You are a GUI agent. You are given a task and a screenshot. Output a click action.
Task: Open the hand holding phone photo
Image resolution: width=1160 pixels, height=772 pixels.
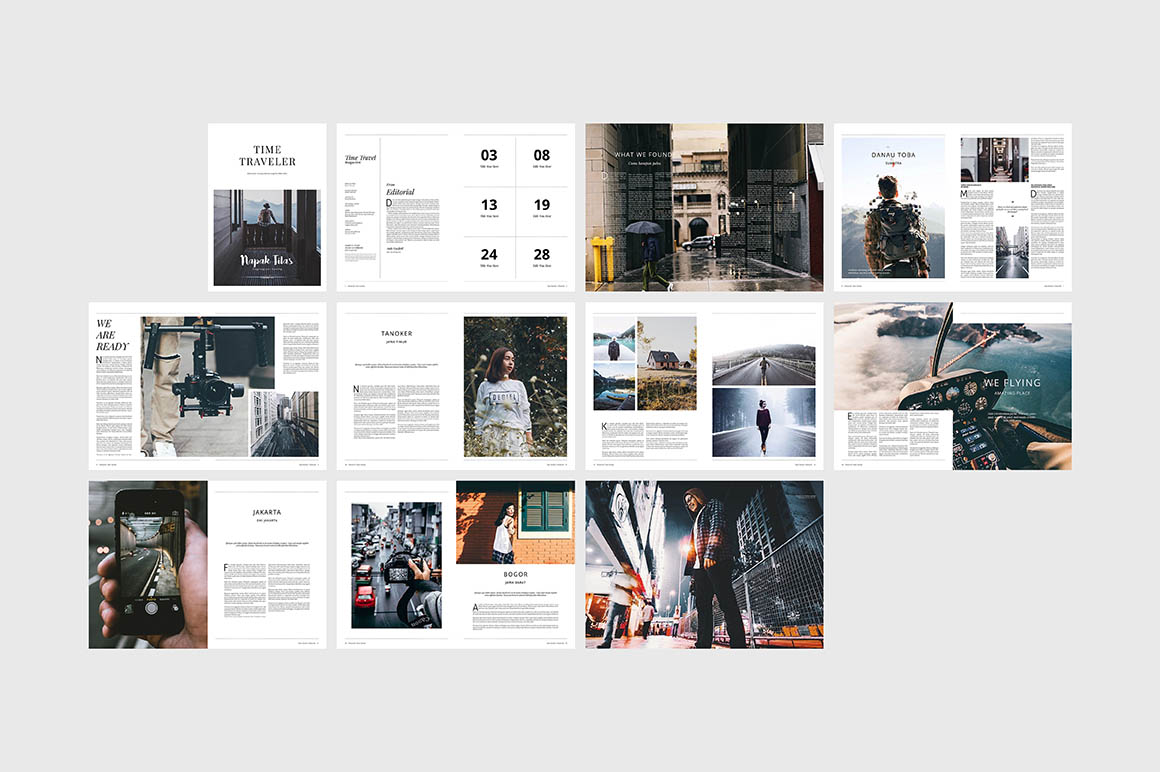pos(147,565)
